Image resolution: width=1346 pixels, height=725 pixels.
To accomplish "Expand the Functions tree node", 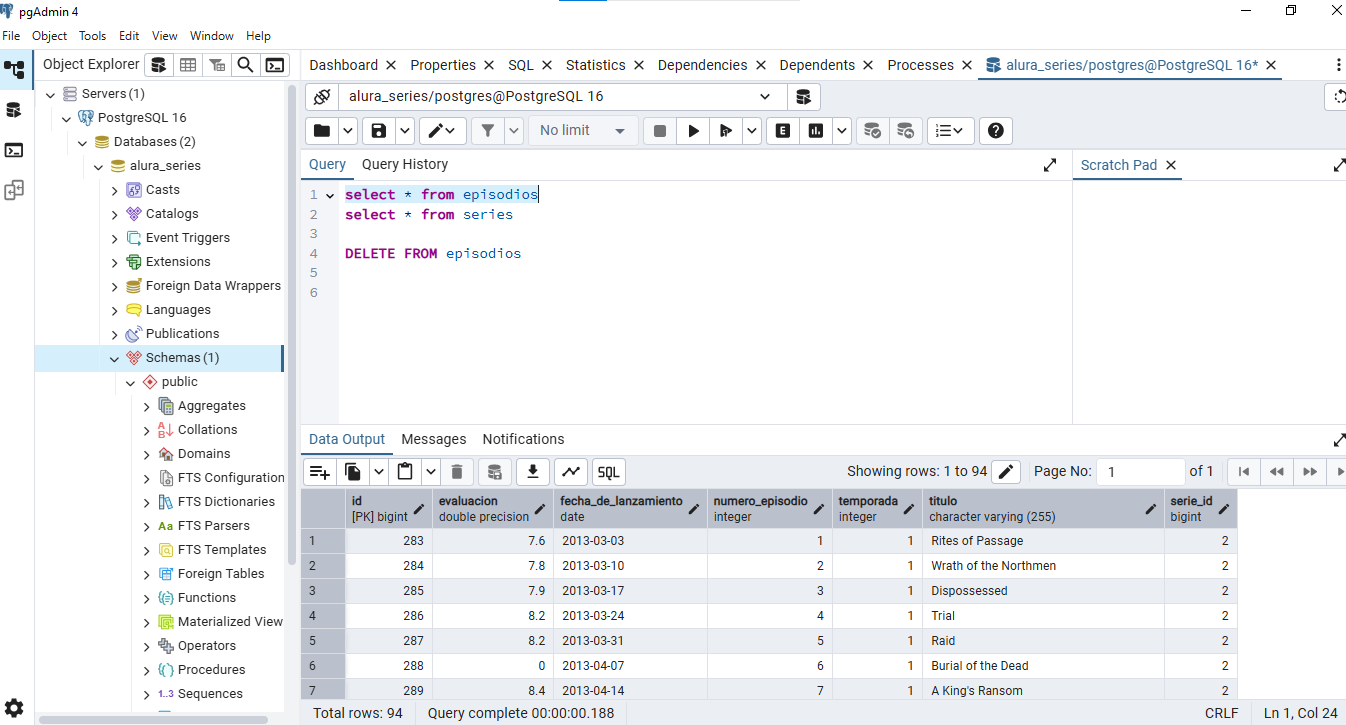I will (147, 598).
